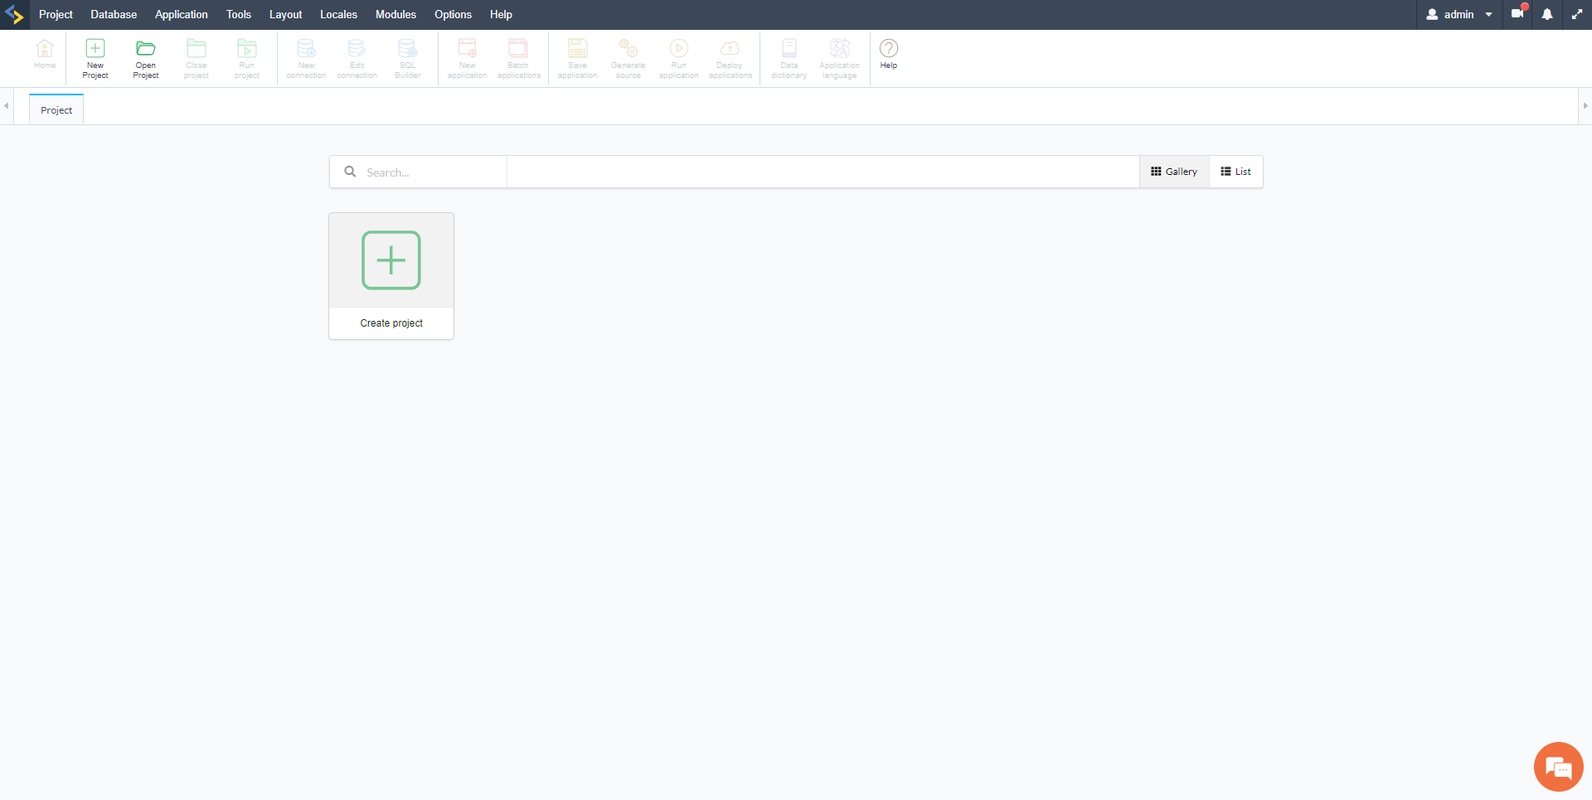Screen dimensions: 1592x800
Task: Toggle fullscreen with the expand arrows icon
Action: click(1577, 14)
